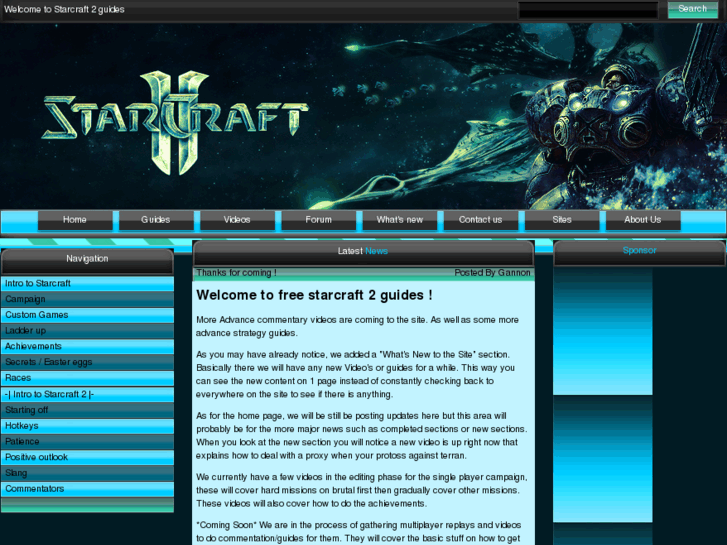Go to Achievements section
Screen dimensions: 727x545
pos(87,346)
